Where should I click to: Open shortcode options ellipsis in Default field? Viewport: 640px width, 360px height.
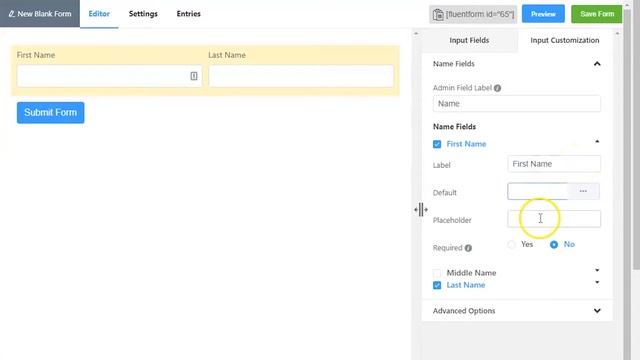click(x=583, y=191)
